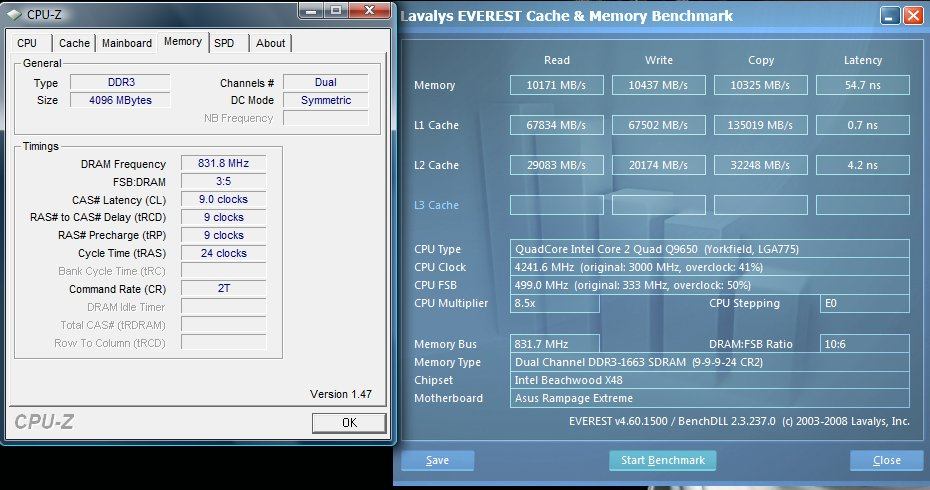Switch to the Cache tab
Viewport: 930px width, 490px height.
coord(74,43)
